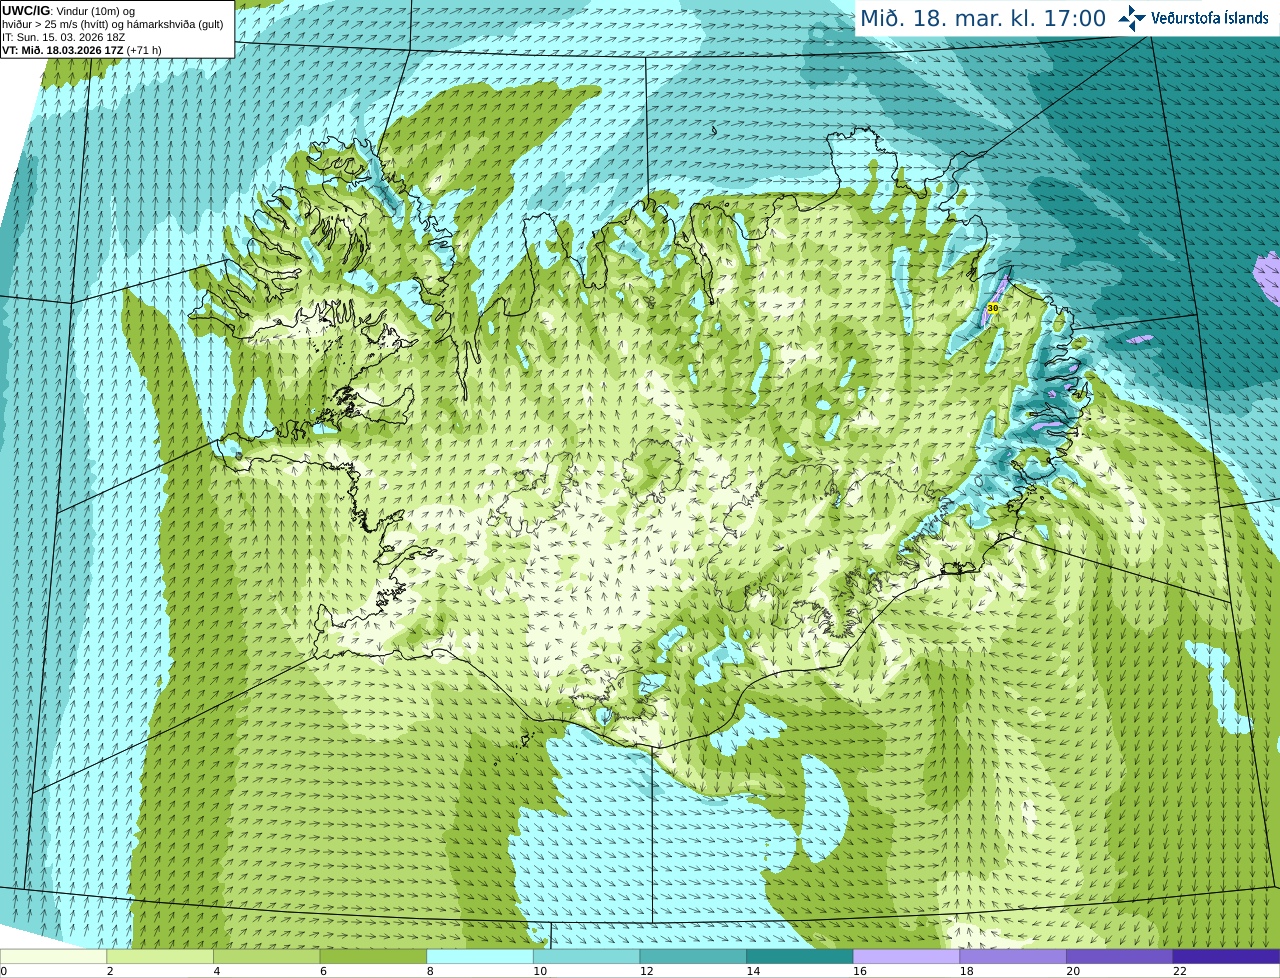Image resolution: width=1280 pixels, height=978 pixels.
Task: Pick the violet 20–22 m/s legend swatch
Action: point(1120,957)
